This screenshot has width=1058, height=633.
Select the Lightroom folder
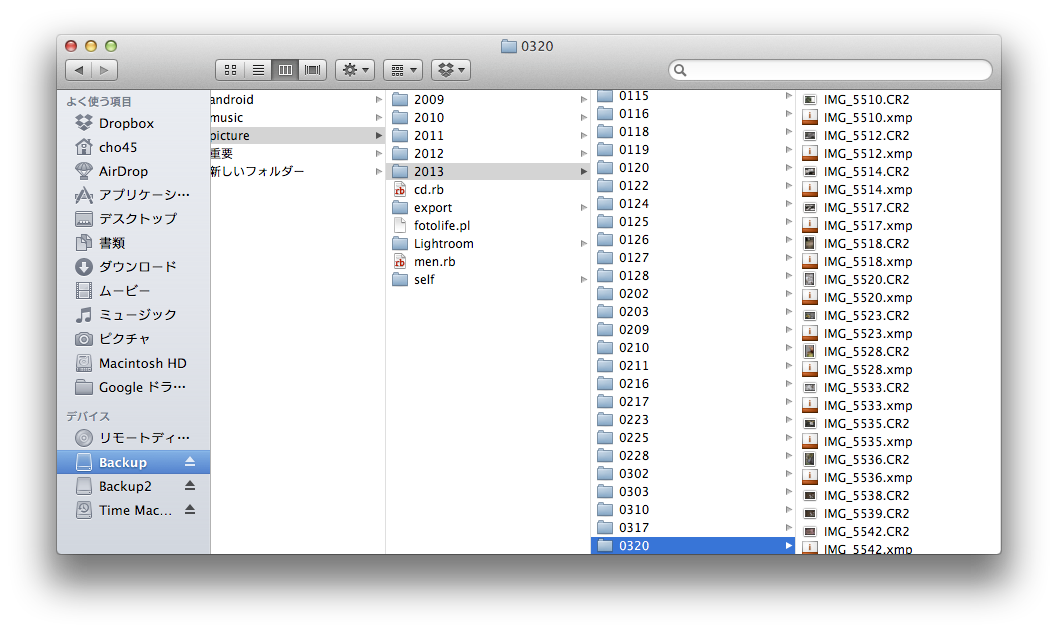(x=443, y=244)
